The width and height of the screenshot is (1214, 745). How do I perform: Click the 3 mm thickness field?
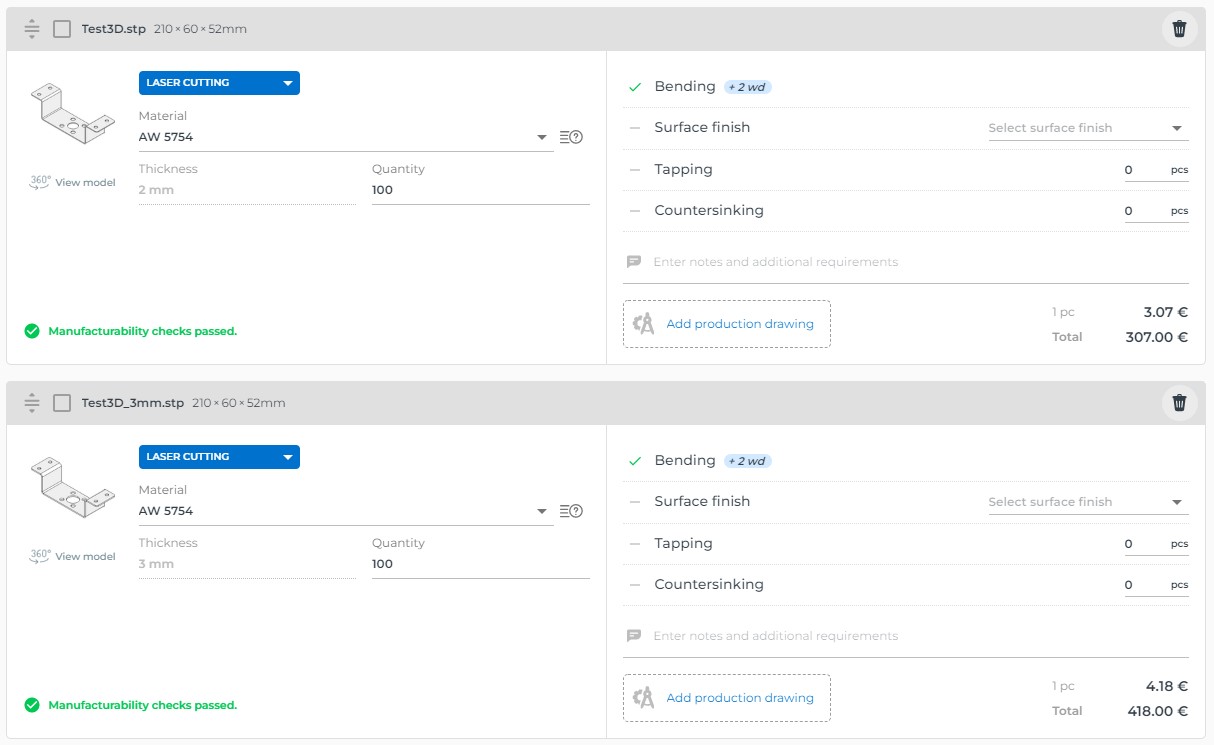(x=247, y=564)
